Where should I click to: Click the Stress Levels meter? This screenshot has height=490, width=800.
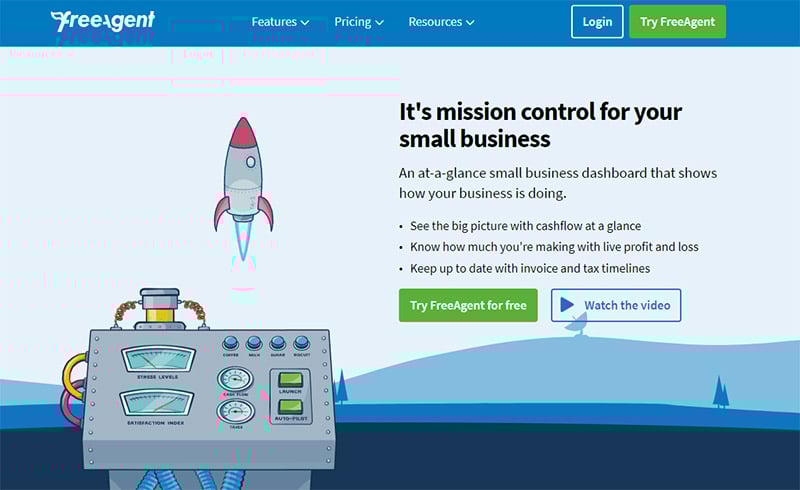point(157,359)
